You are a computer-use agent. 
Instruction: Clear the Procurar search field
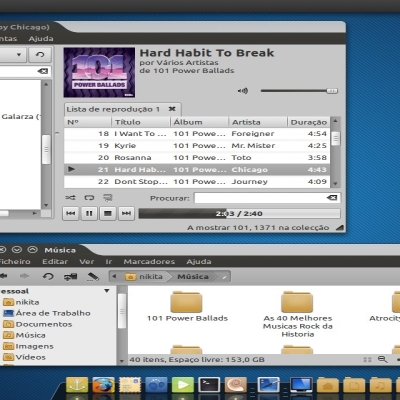click(332, 198)
